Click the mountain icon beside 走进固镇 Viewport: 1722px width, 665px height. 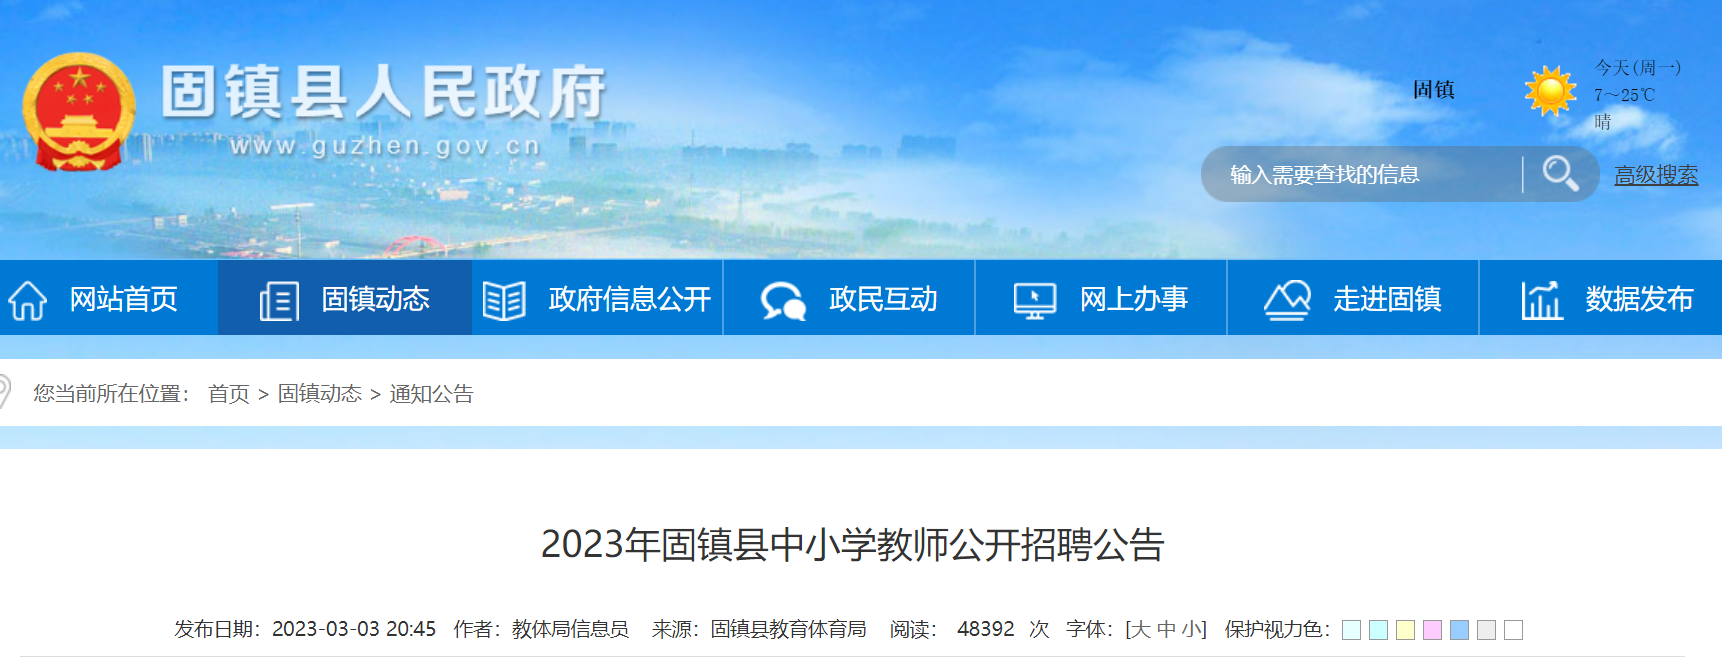(x=1287, y=300)
